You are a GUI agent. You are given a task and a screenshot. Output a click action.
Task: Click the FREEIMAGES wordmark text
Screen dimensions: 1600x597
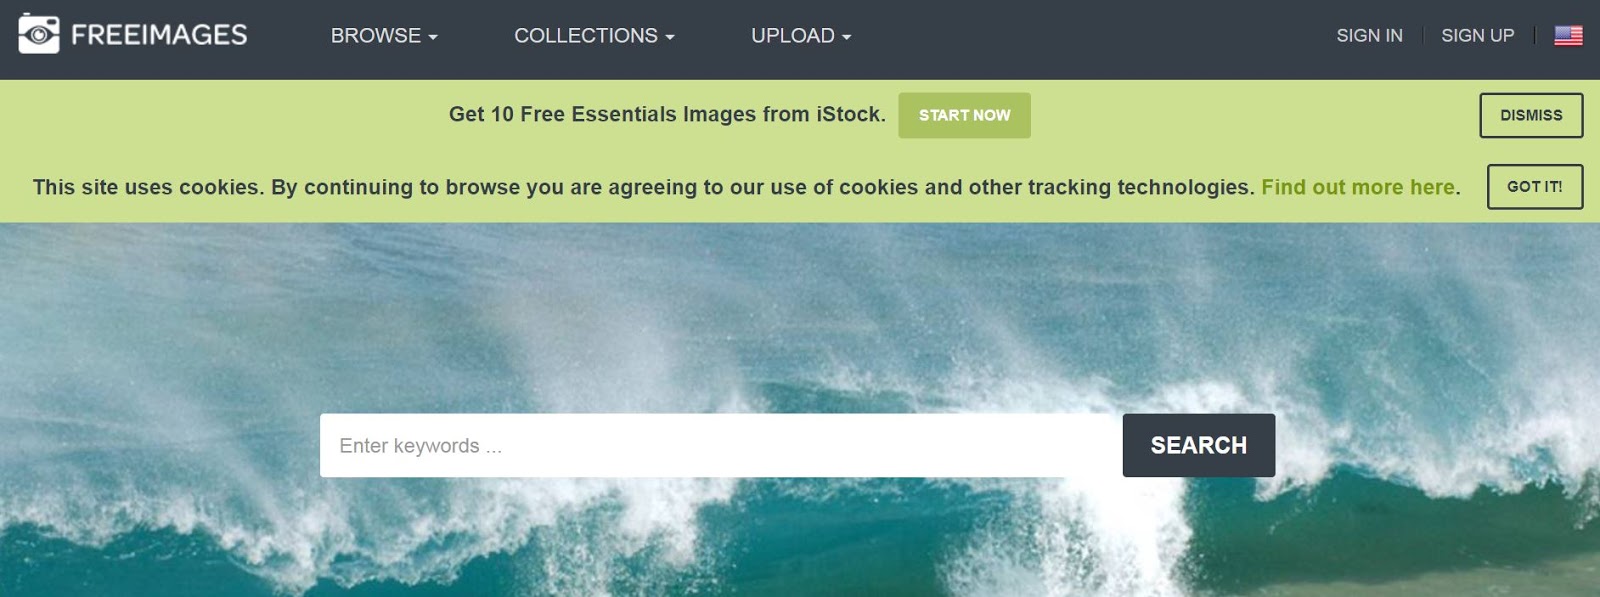(x=159, y=35)
